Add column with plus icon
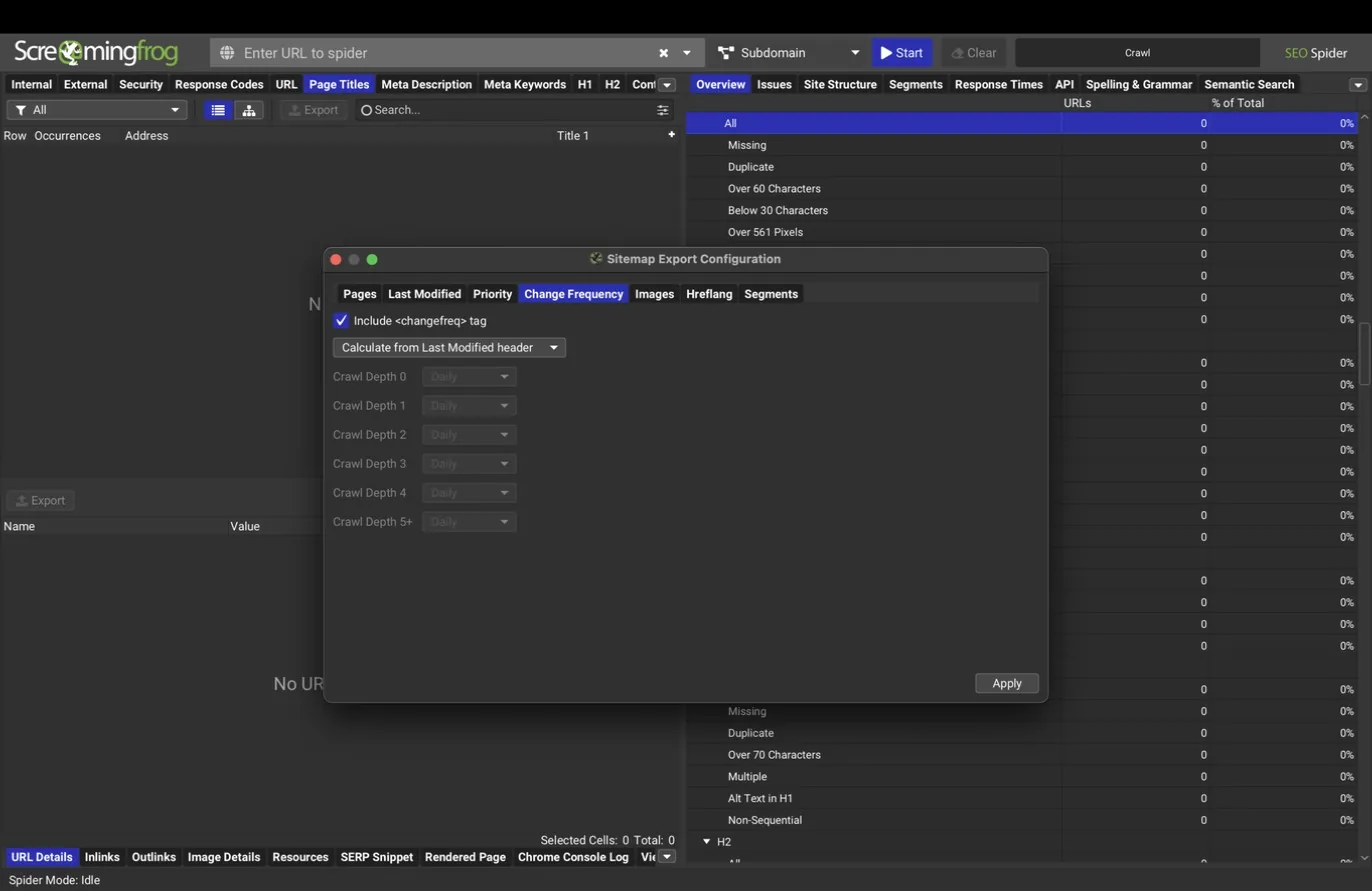 click(671, 135)
